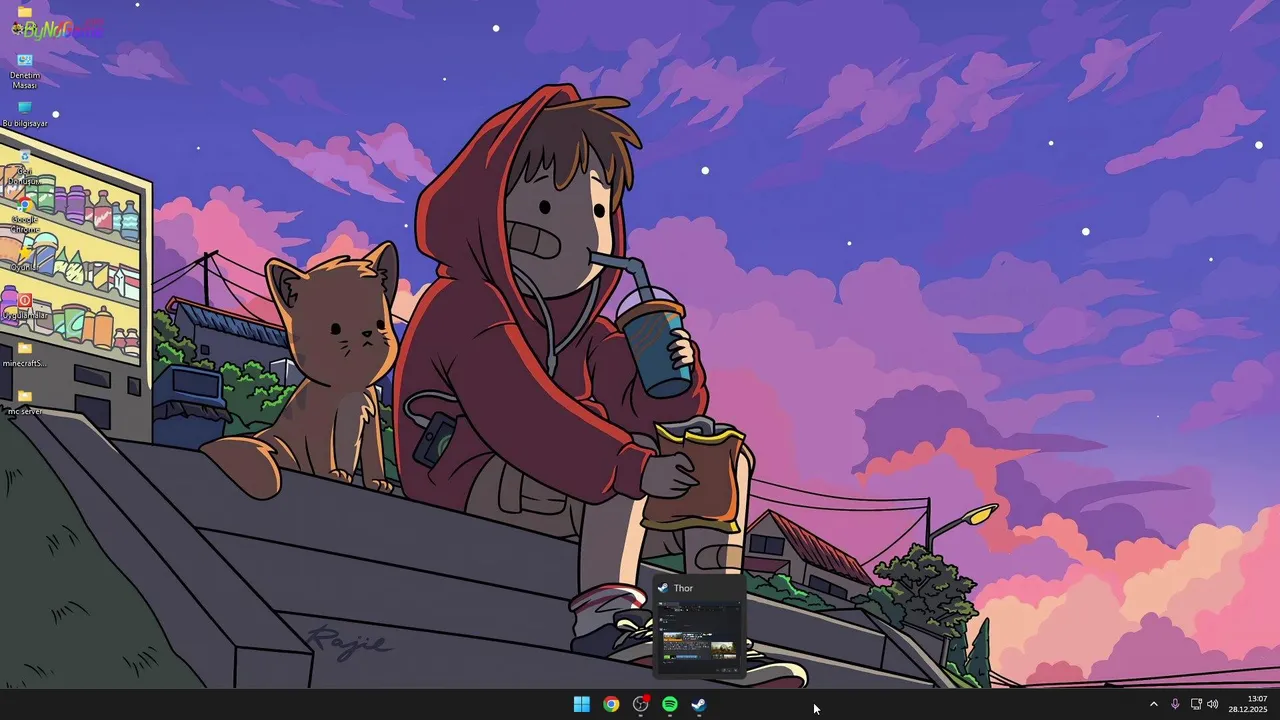Click the microphone icon in the system tray
1280x720 pixels.
(x=1175, y=704)
